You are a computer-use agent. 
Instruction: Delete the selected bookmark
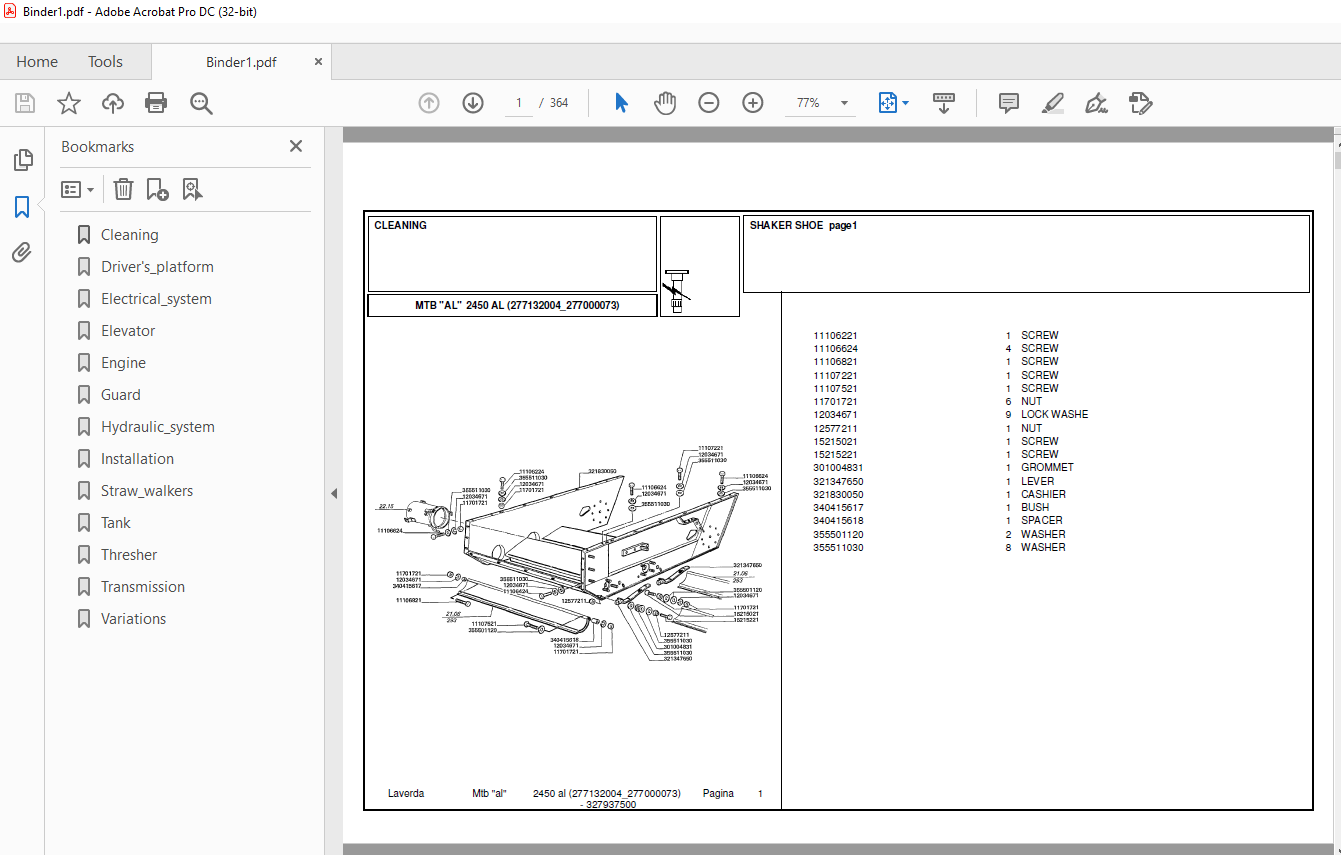[x=123, y=189]
